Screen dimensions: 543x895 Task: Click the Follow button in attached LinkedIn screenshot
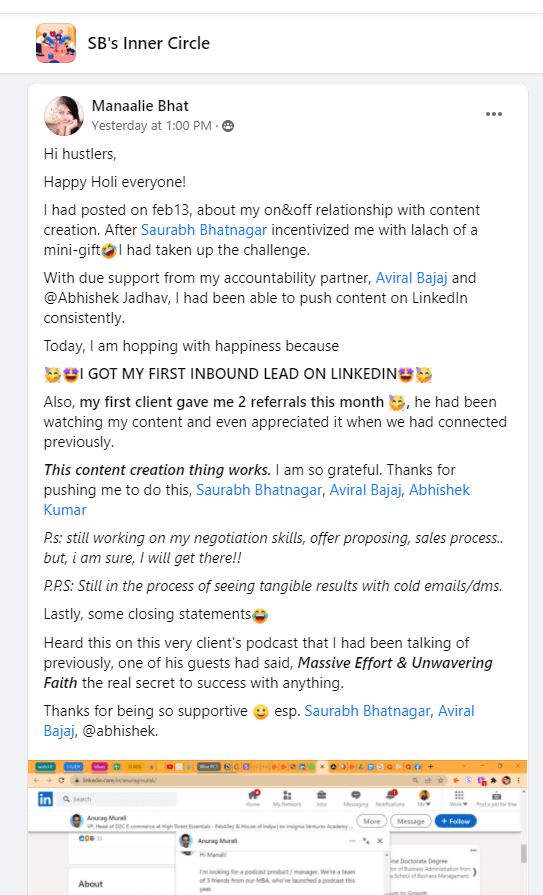(x=456, y=821)
